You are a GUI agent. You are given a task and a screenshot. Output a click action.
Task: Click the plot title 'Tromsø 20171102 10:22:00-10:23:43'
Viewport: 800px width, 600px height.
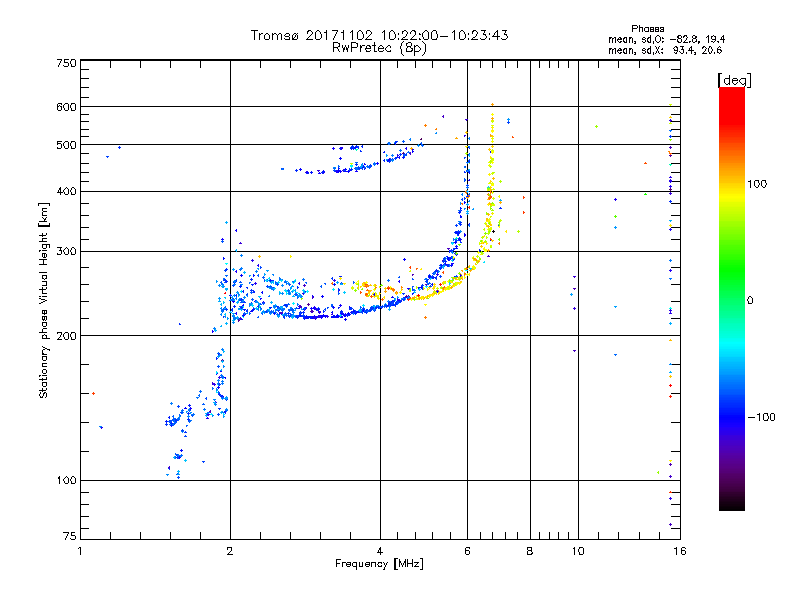(x=380, y=35)
